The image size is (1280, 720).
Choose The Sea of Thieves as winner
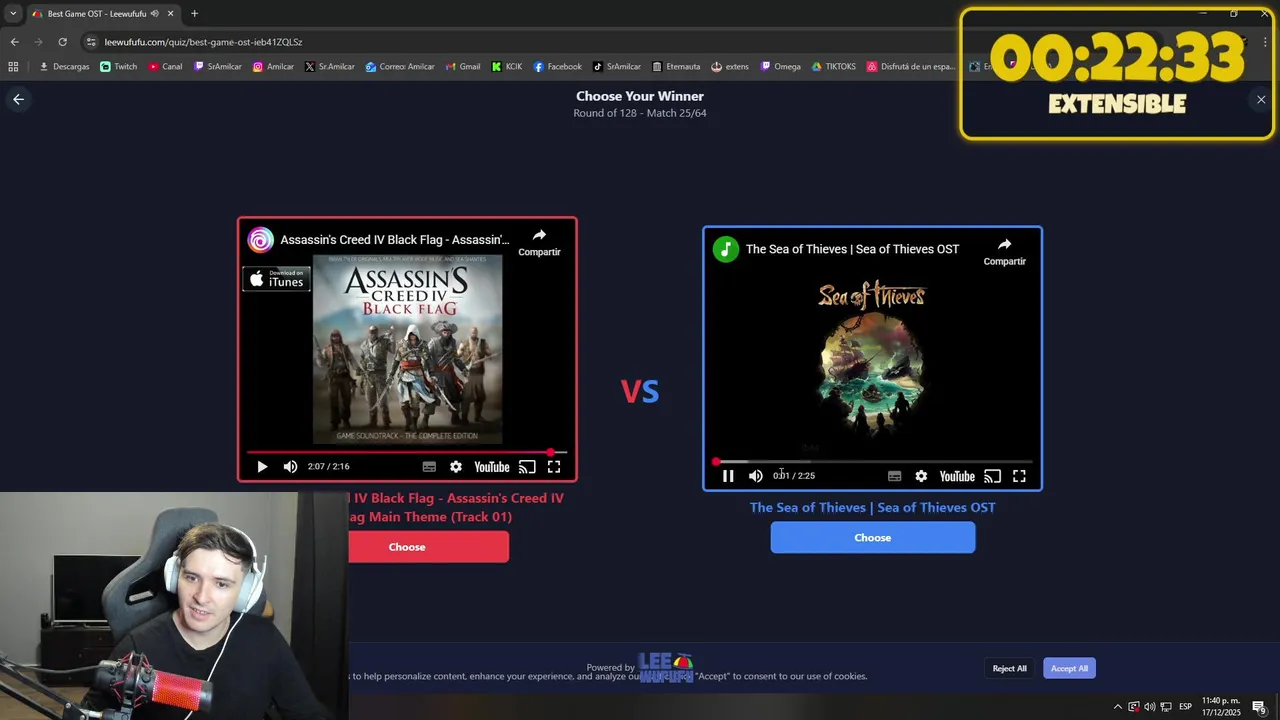click(x=873, y=538)
